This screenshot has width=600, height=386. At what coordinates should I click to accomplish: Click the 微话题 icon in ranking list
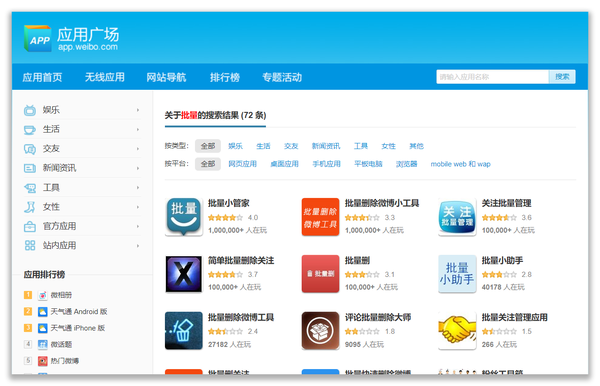point(42,345)
